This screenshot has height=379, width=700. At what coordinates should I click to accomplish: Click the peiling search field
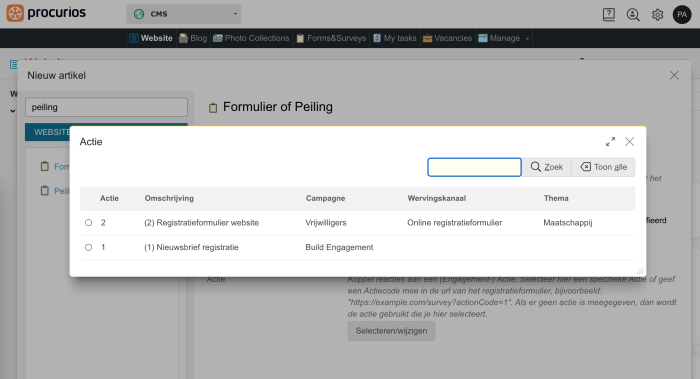click(106, 107)
